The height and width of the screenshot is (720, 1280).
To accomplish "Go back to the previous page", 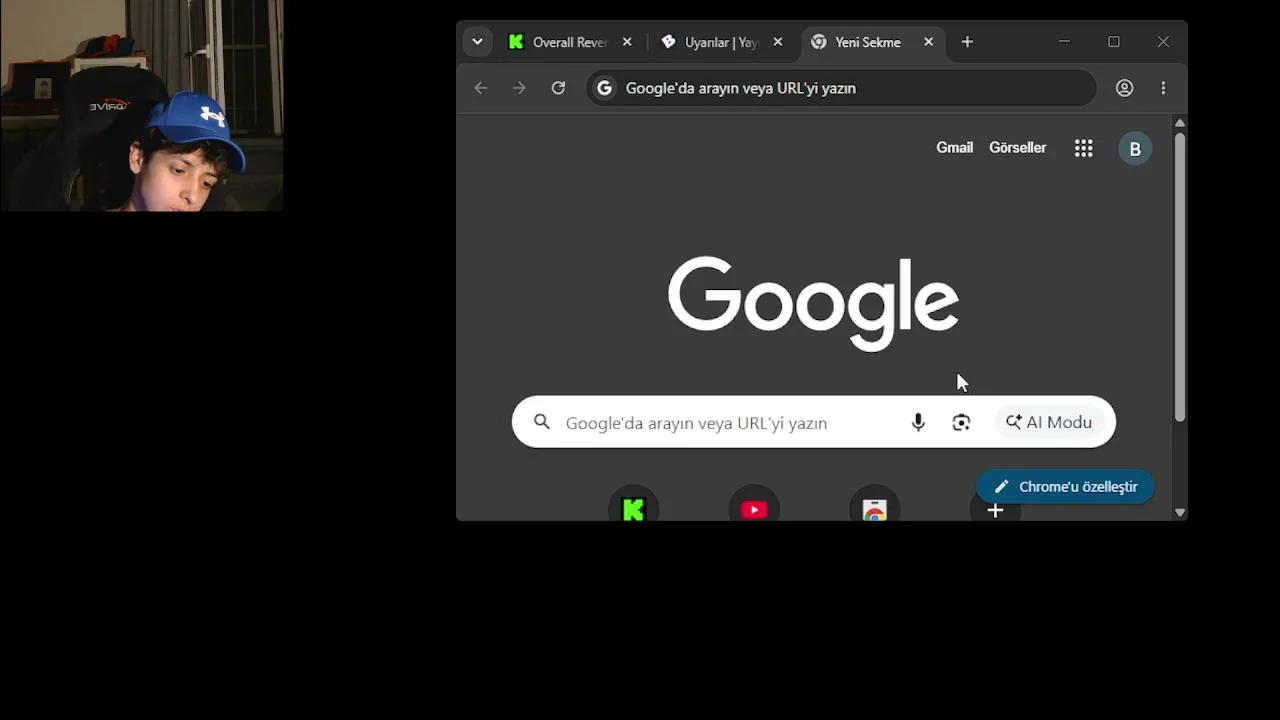I will [x=481, y=88].
